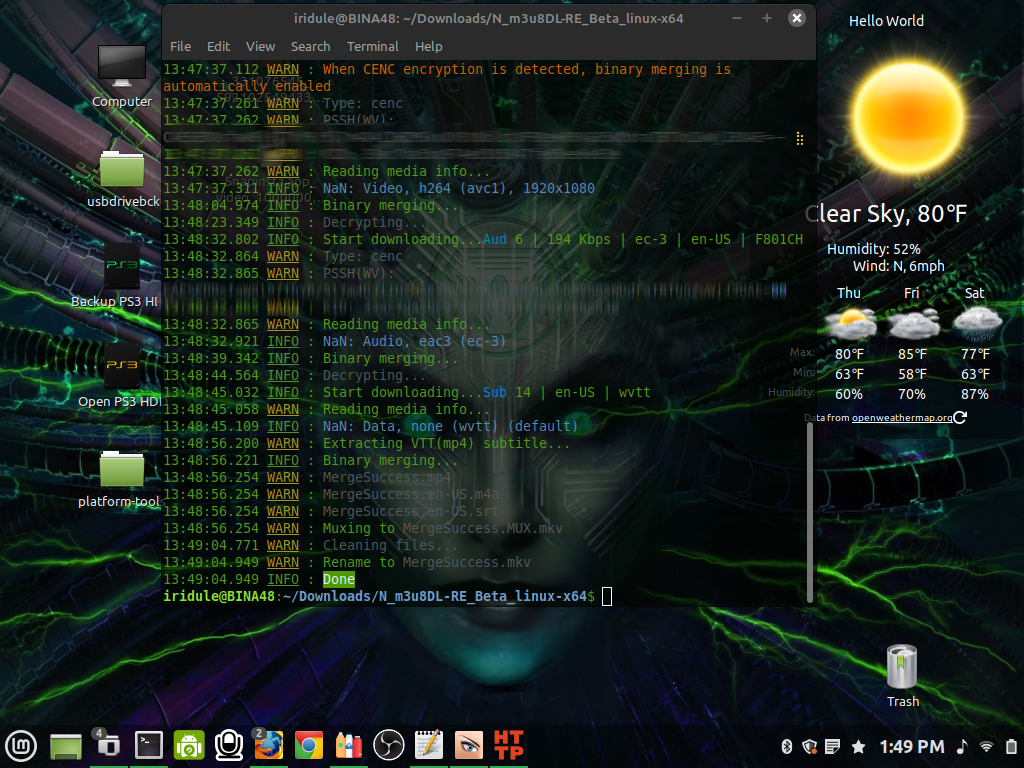The width and height of the screenshot is (1024, 768).
Task: Click the 1:49 PM clock applet
Action: pos(911,746)
